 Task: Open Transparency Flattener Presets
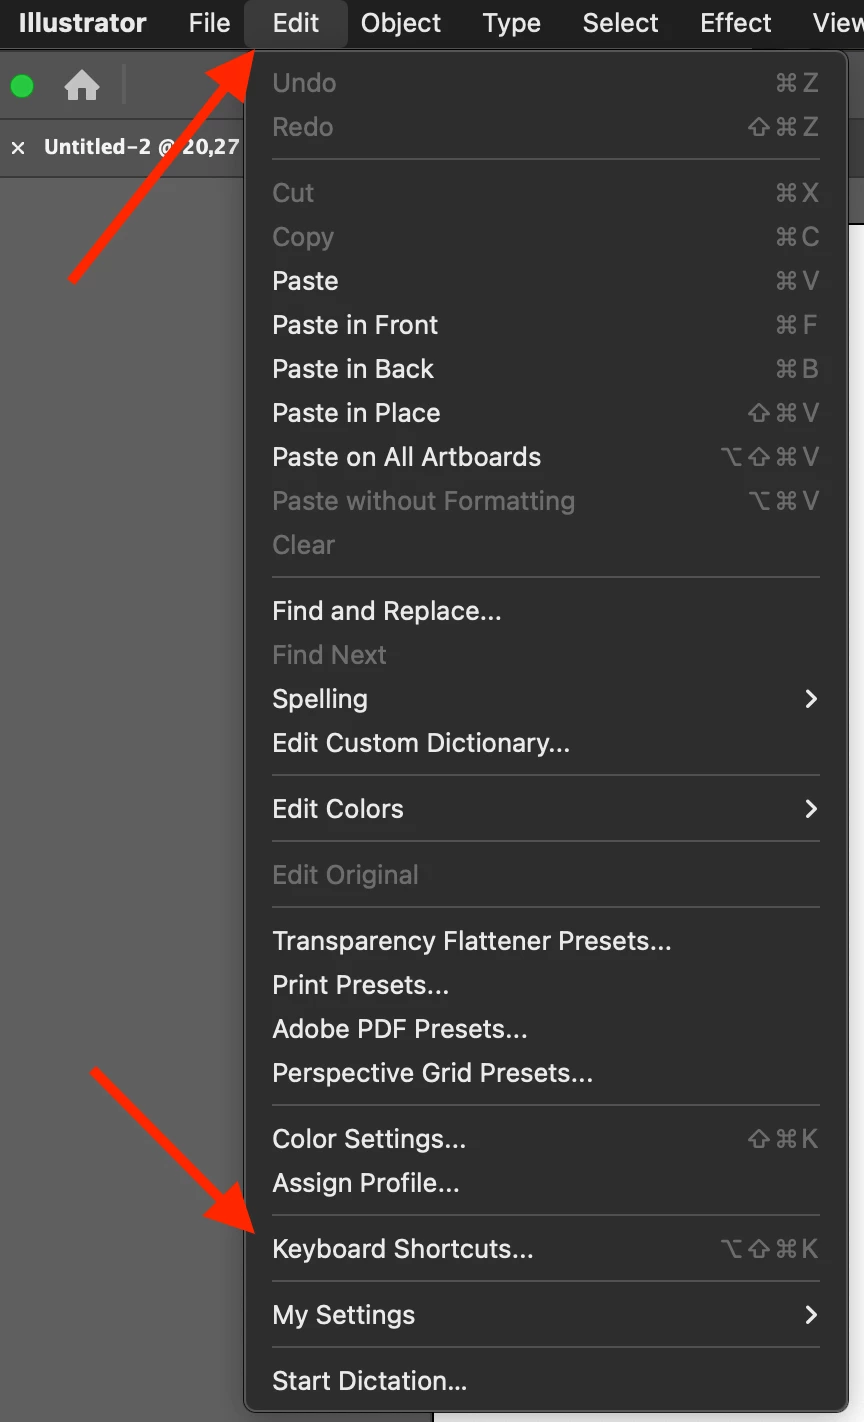[x=546, y=941]
